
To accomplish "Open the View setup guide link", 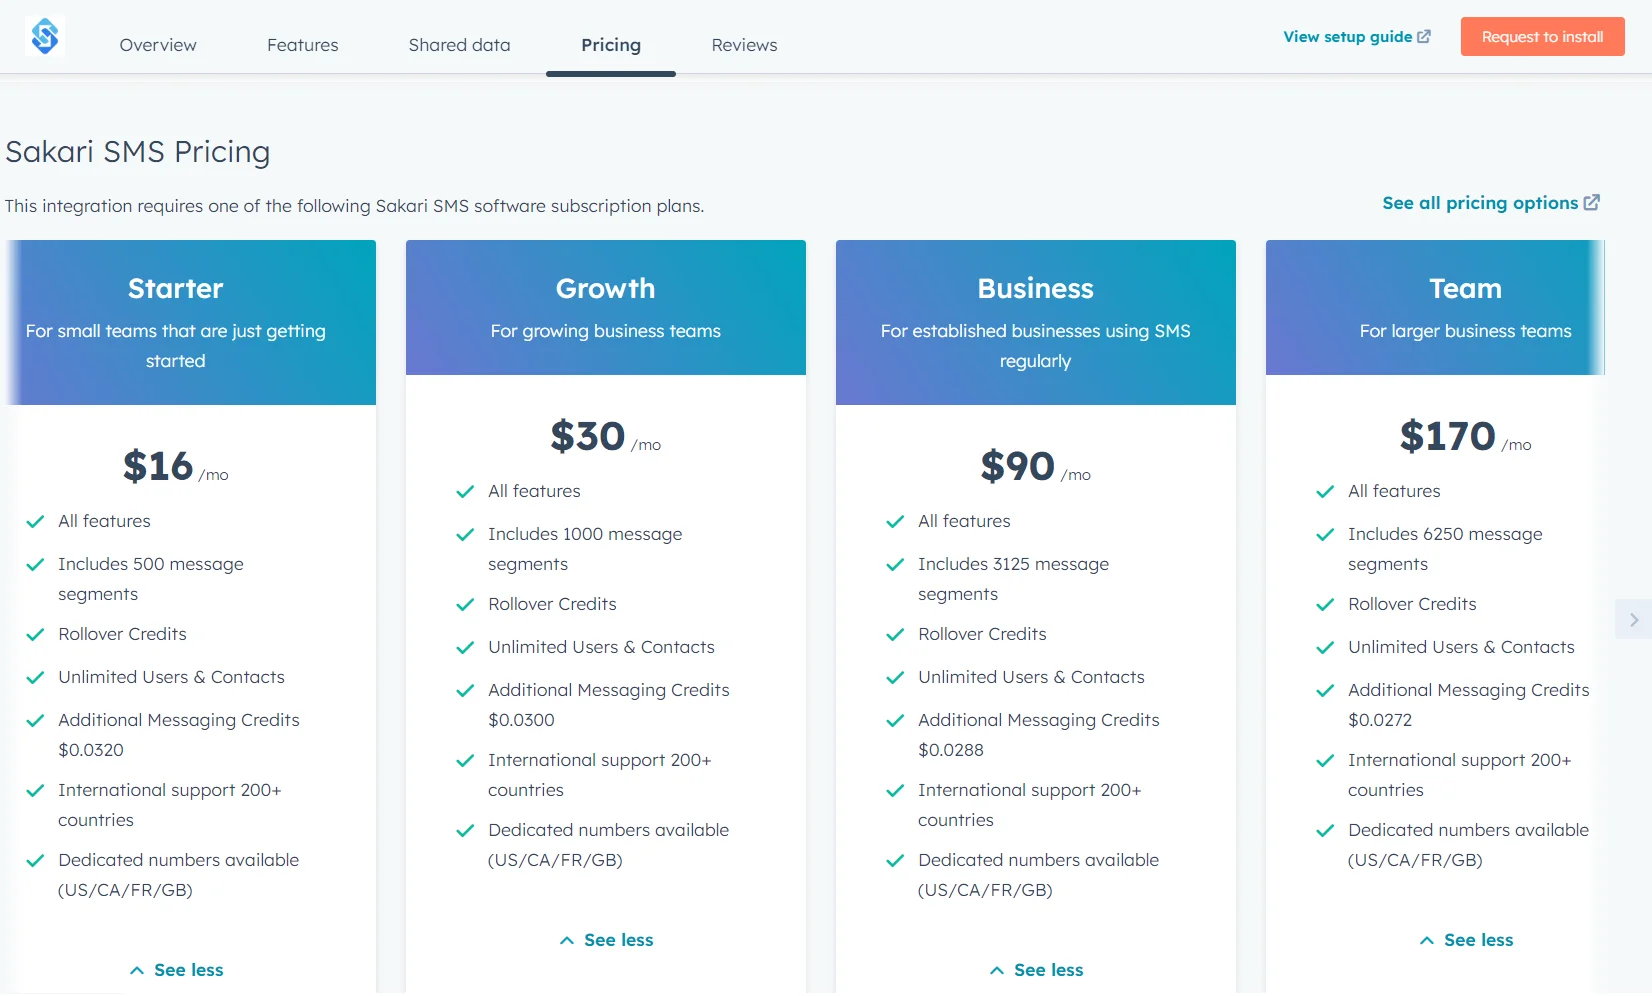I will (1347, 35).
